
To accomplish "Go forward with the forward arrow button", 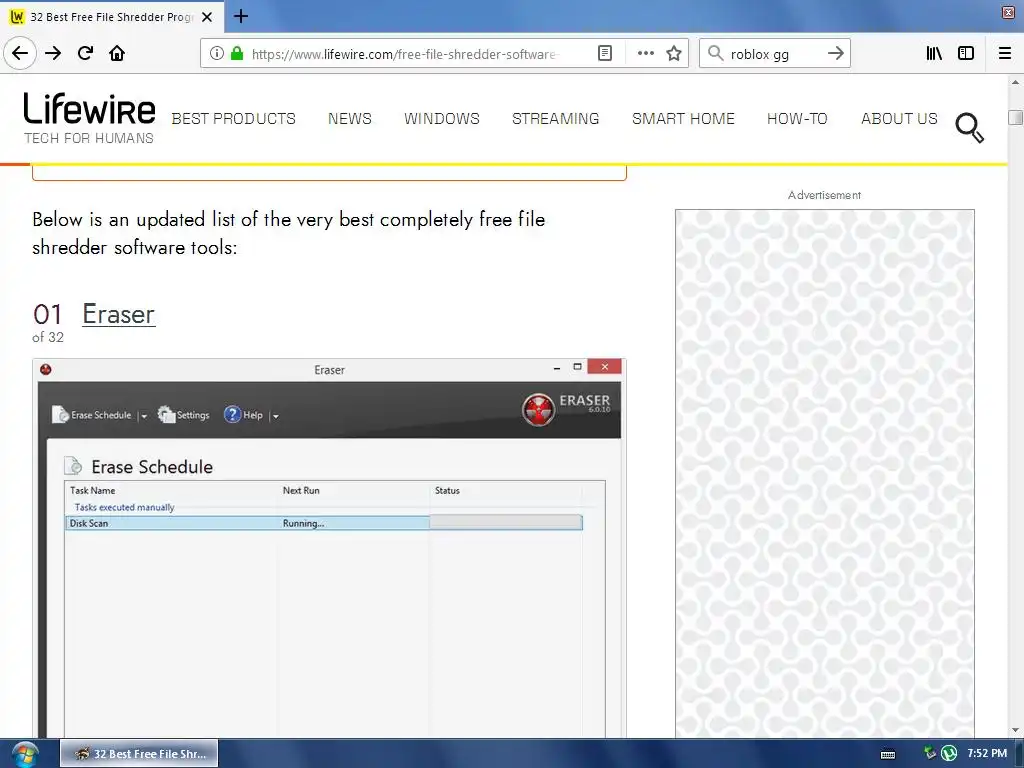I will pyautogui.click(x=53, y=53).
